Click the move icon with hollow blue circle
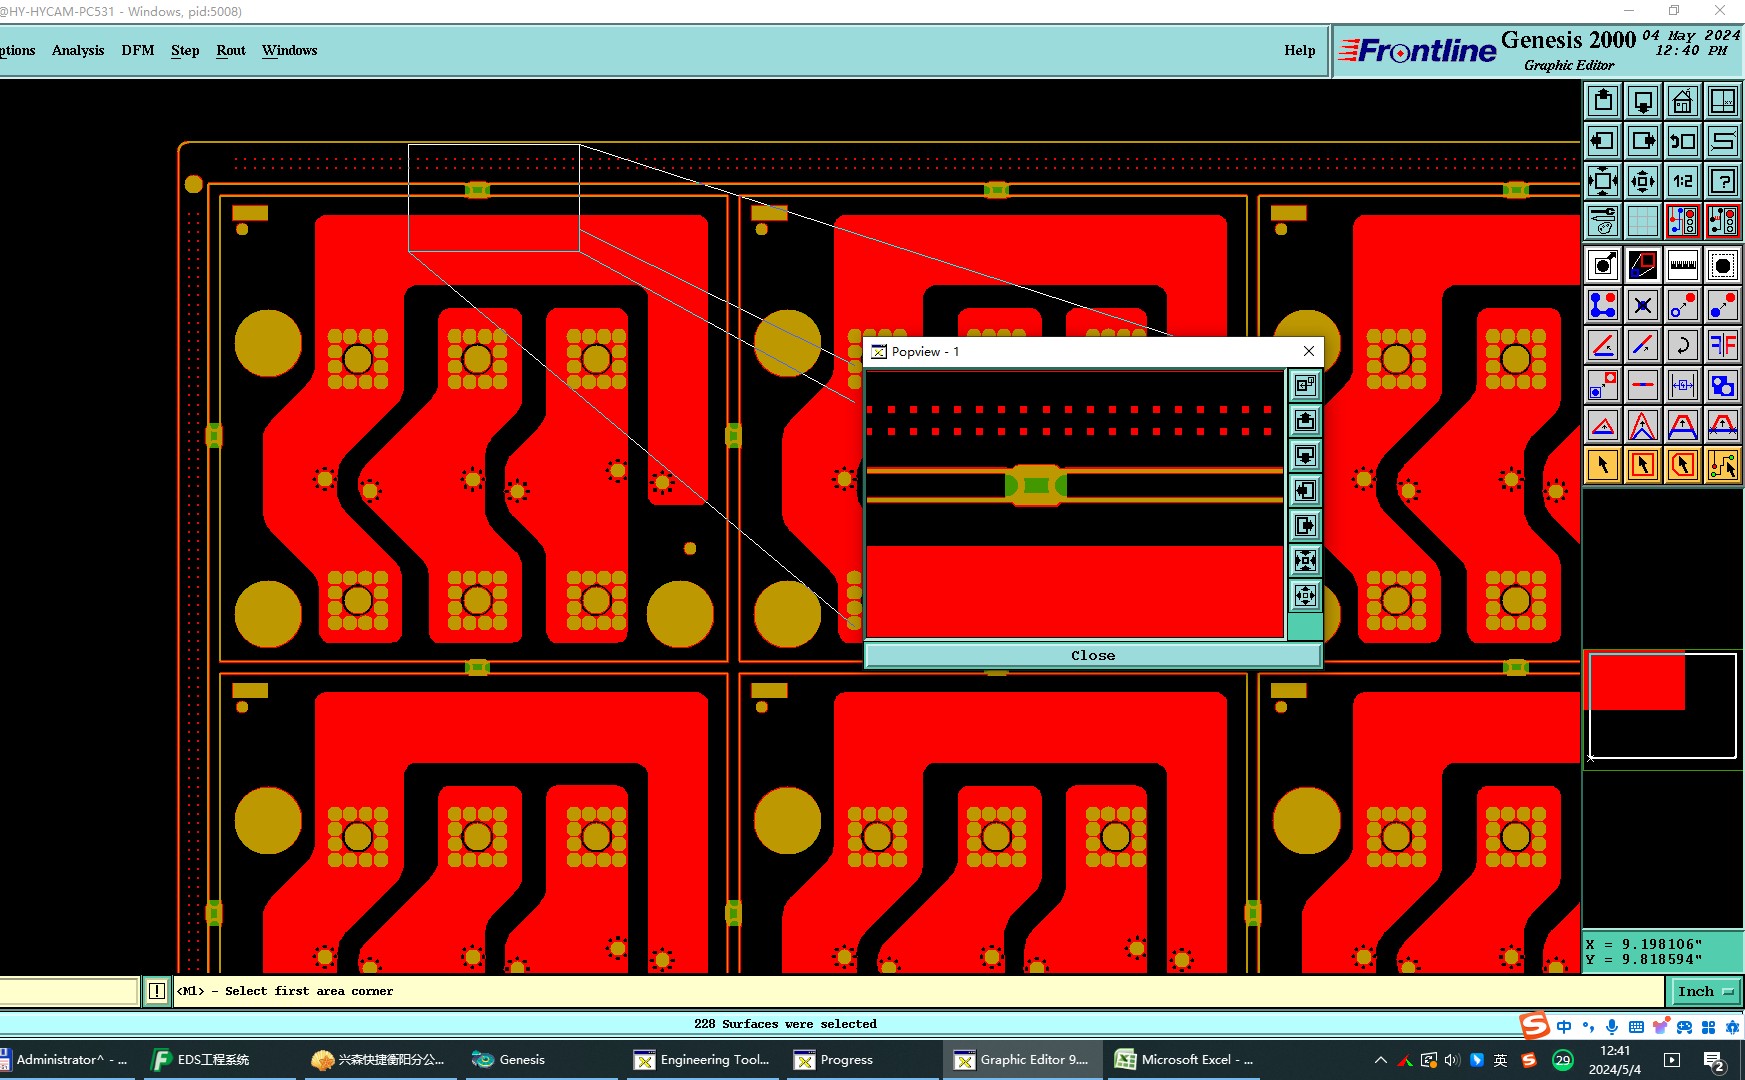The width and height of the screenshot is (1745, 1080). click(1683, 305)
